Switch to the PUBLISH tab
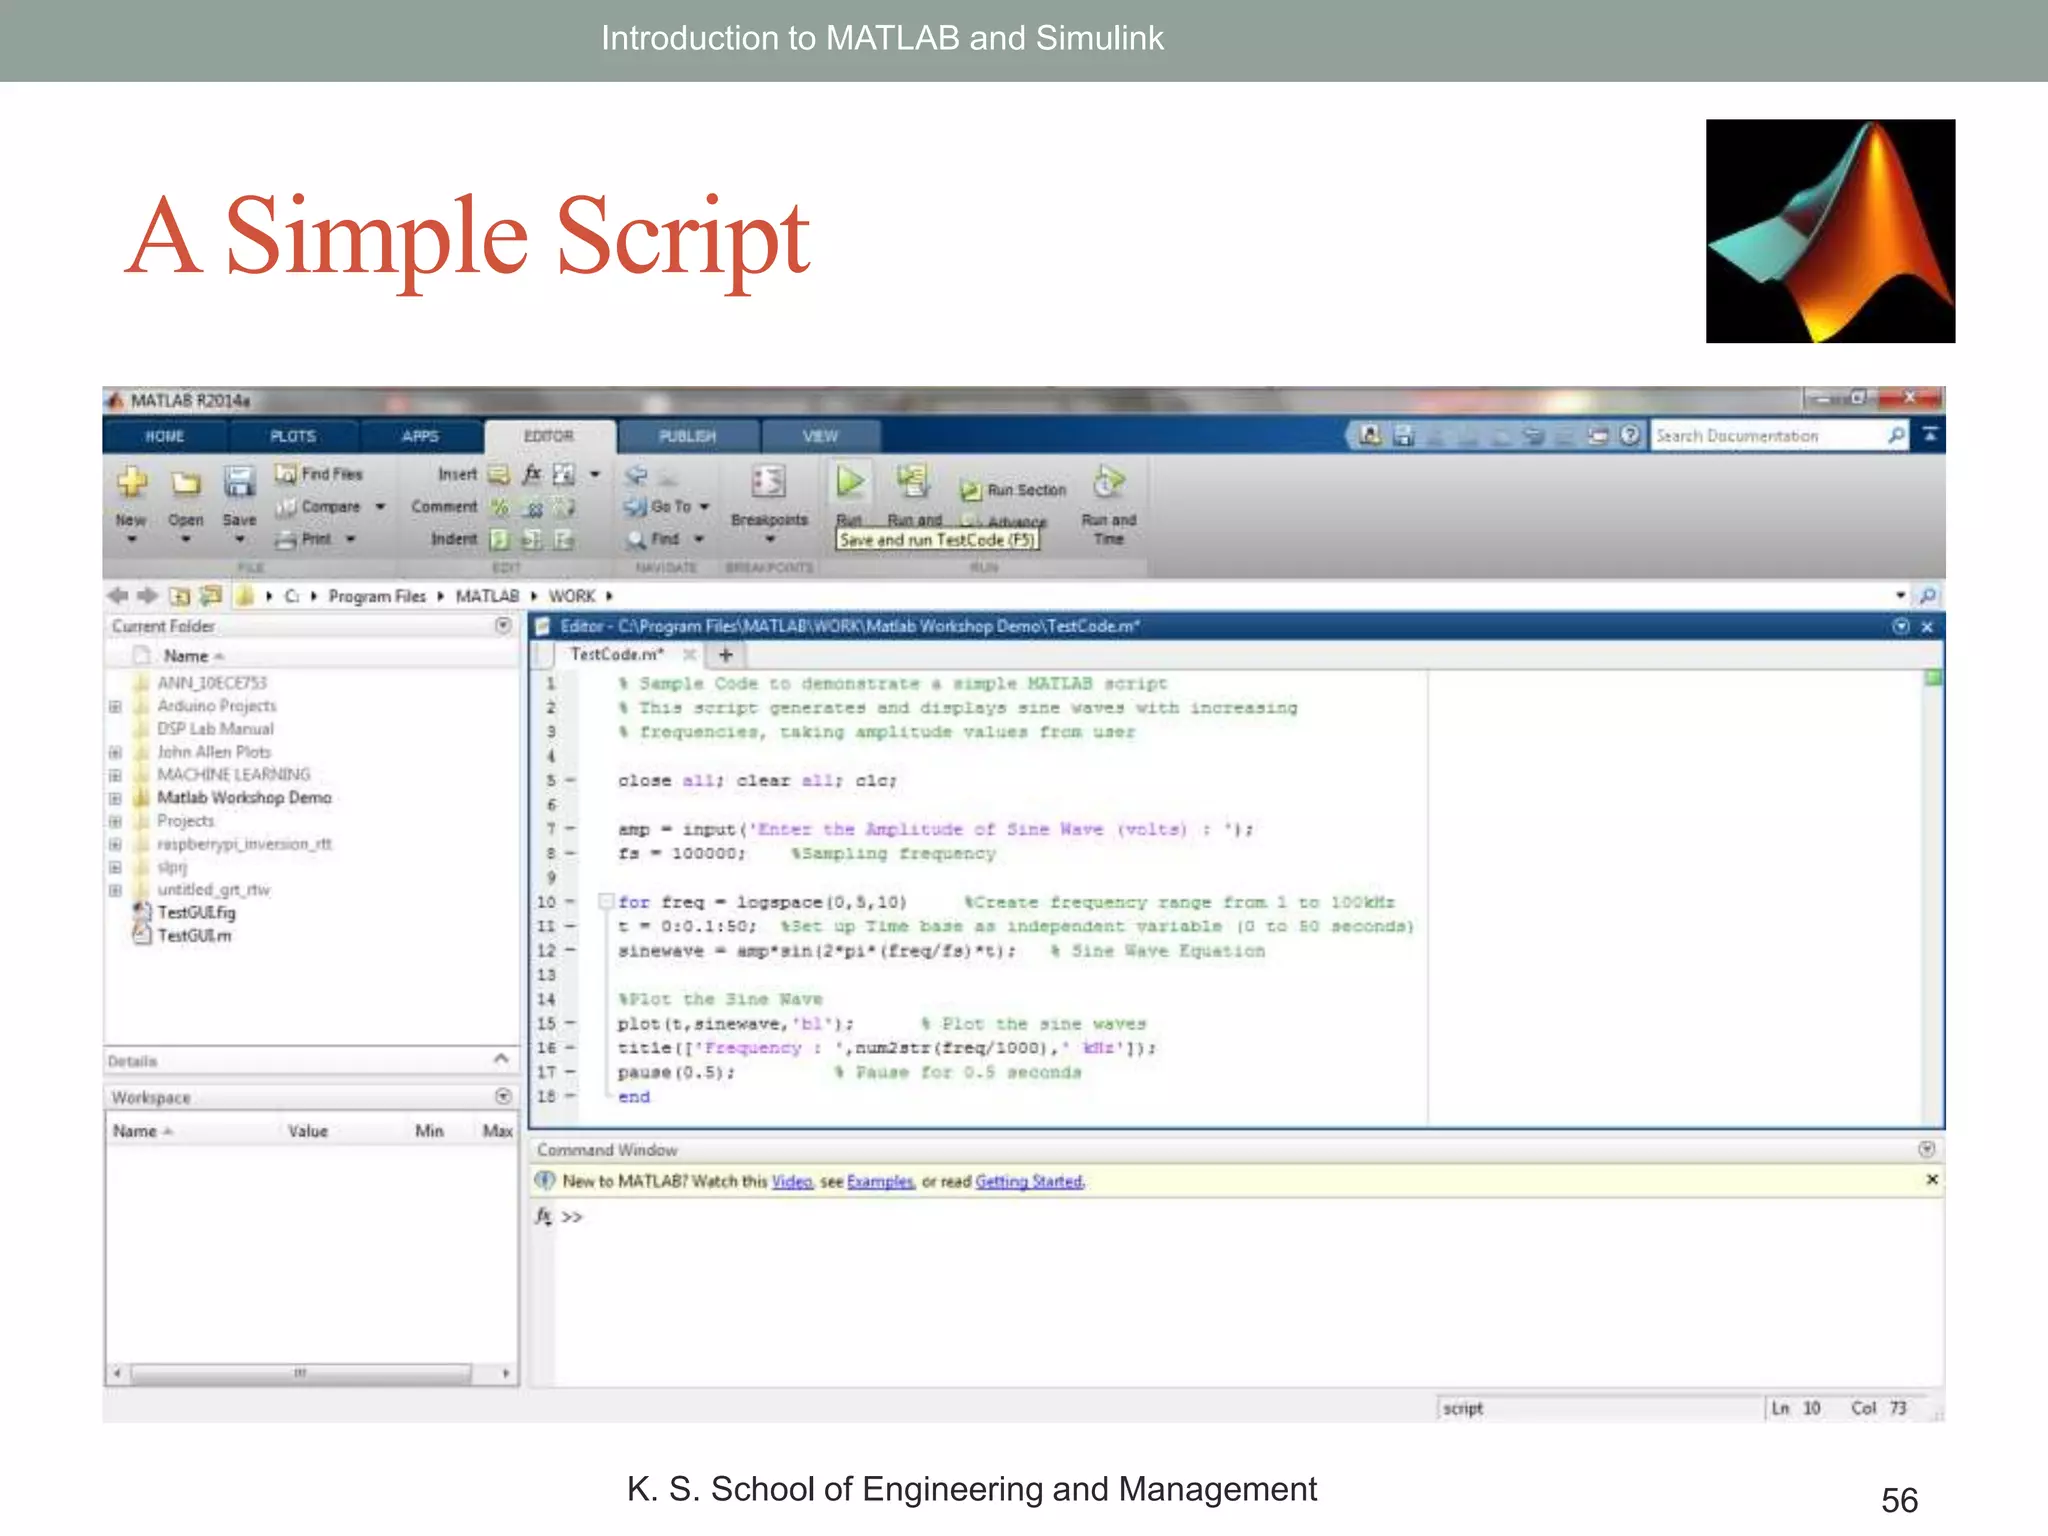Screen dimensions: 2048x1536 [x=688, y=437]
